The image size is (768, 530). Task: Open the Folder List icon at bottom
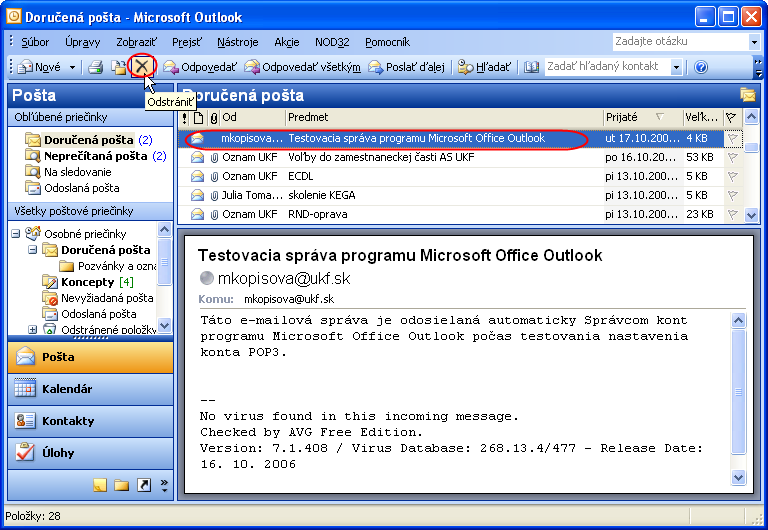122,486
